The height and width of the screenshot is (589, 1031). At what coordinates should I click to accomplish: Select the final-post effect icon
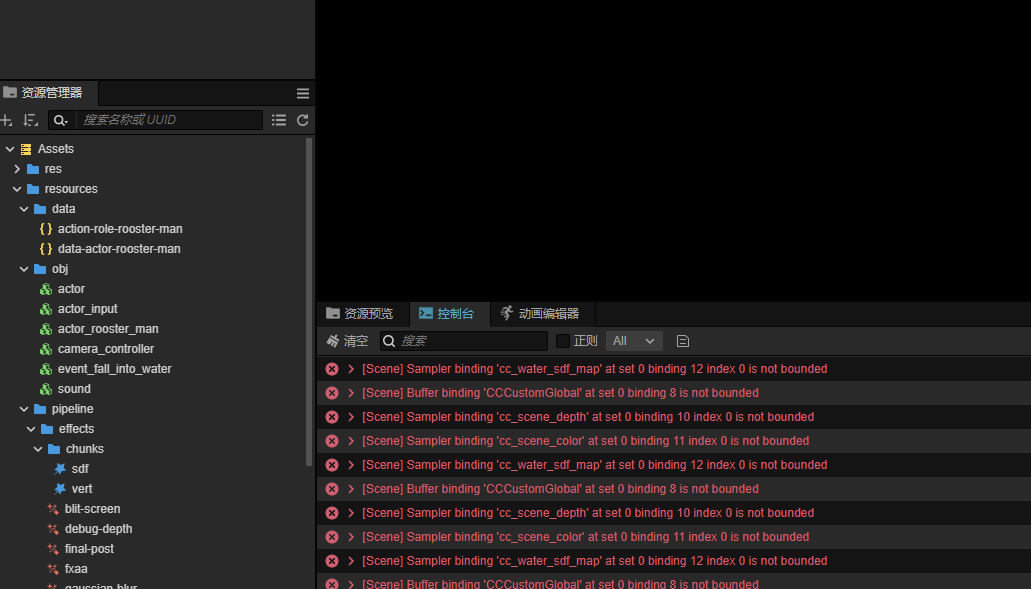pos(53,549)
